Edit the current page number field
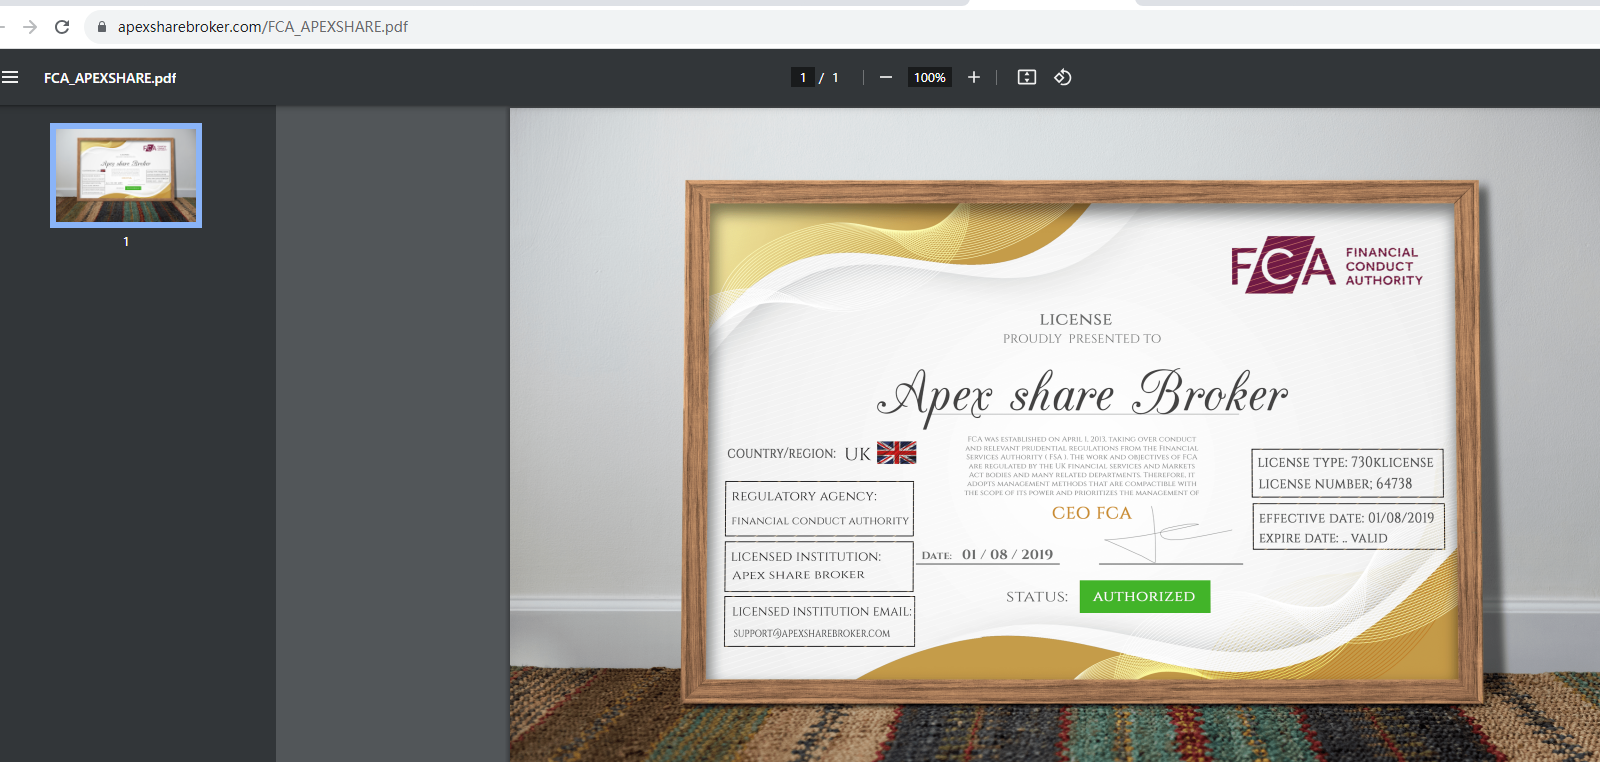 click(803, 77)
